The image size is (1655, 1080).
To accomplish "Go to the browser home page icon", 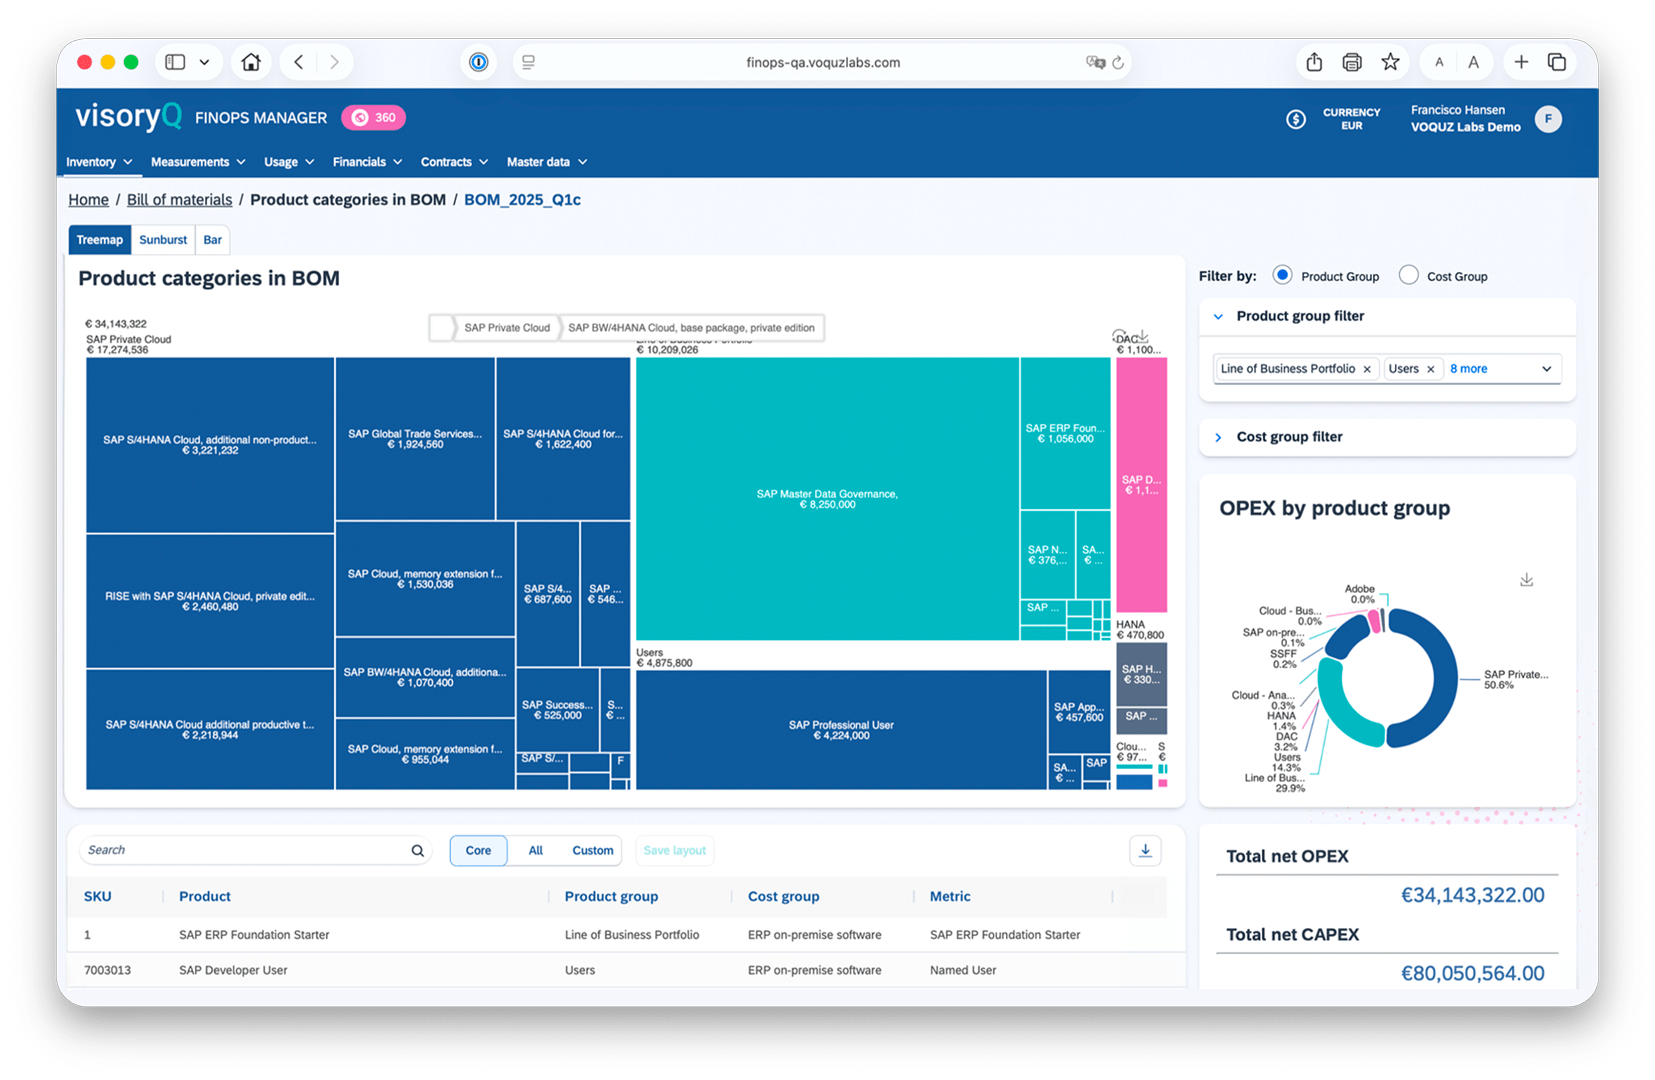I will [x=251, y=62].
